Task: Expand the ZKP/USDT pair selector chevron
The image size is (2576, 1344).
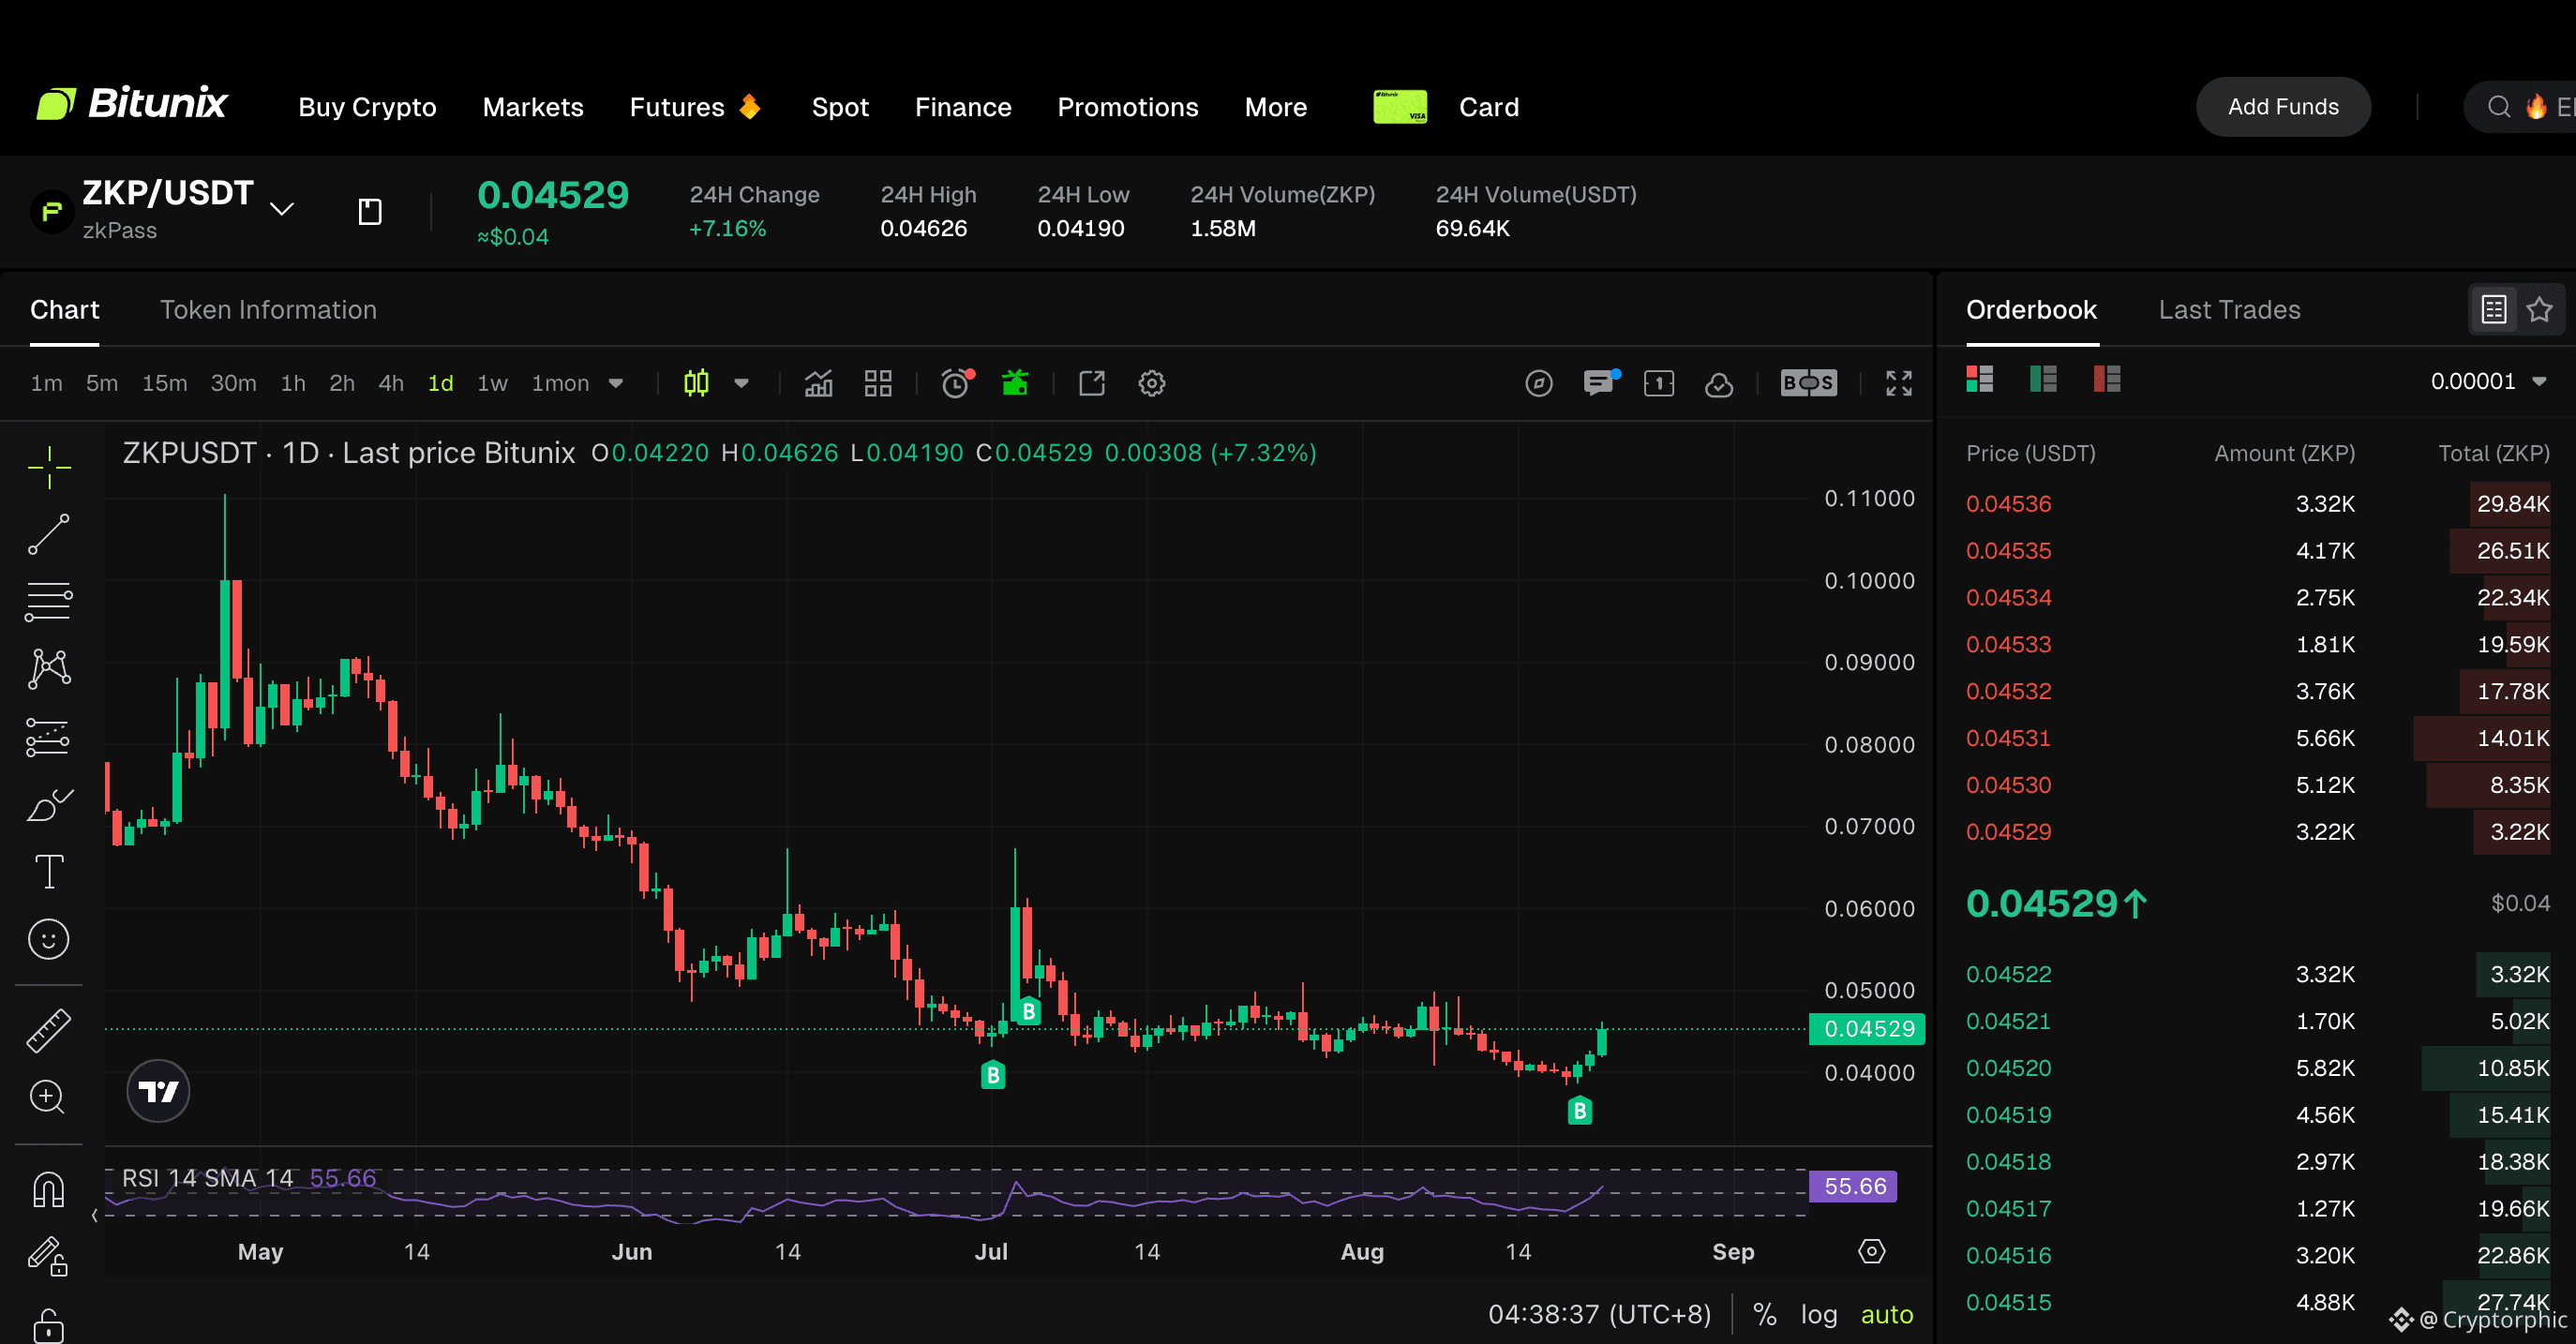Action: 282,209
